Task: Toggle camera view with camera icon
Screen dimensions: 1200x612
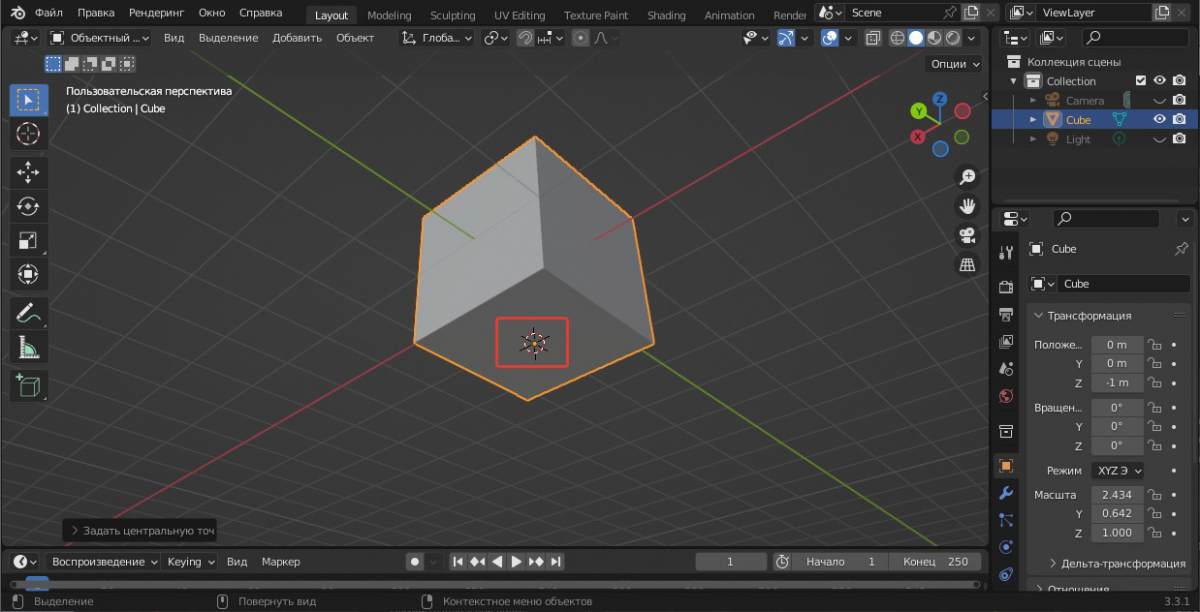Action: pos(967,236)
